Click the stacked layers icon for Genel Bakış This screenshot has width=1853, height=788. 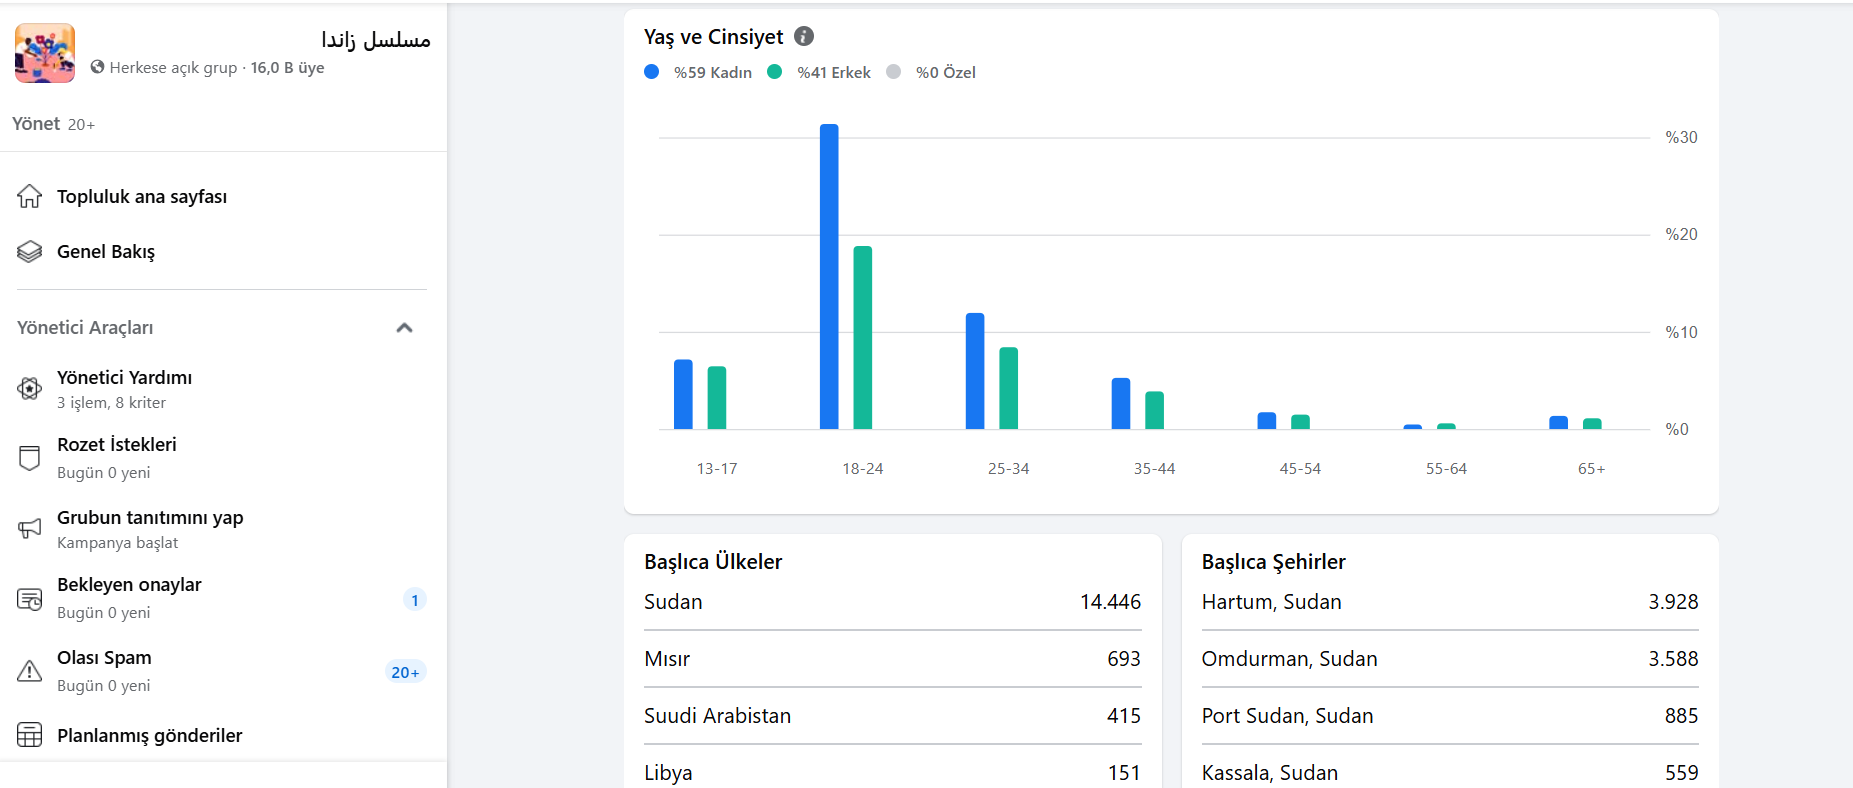[x=30, y=251]
